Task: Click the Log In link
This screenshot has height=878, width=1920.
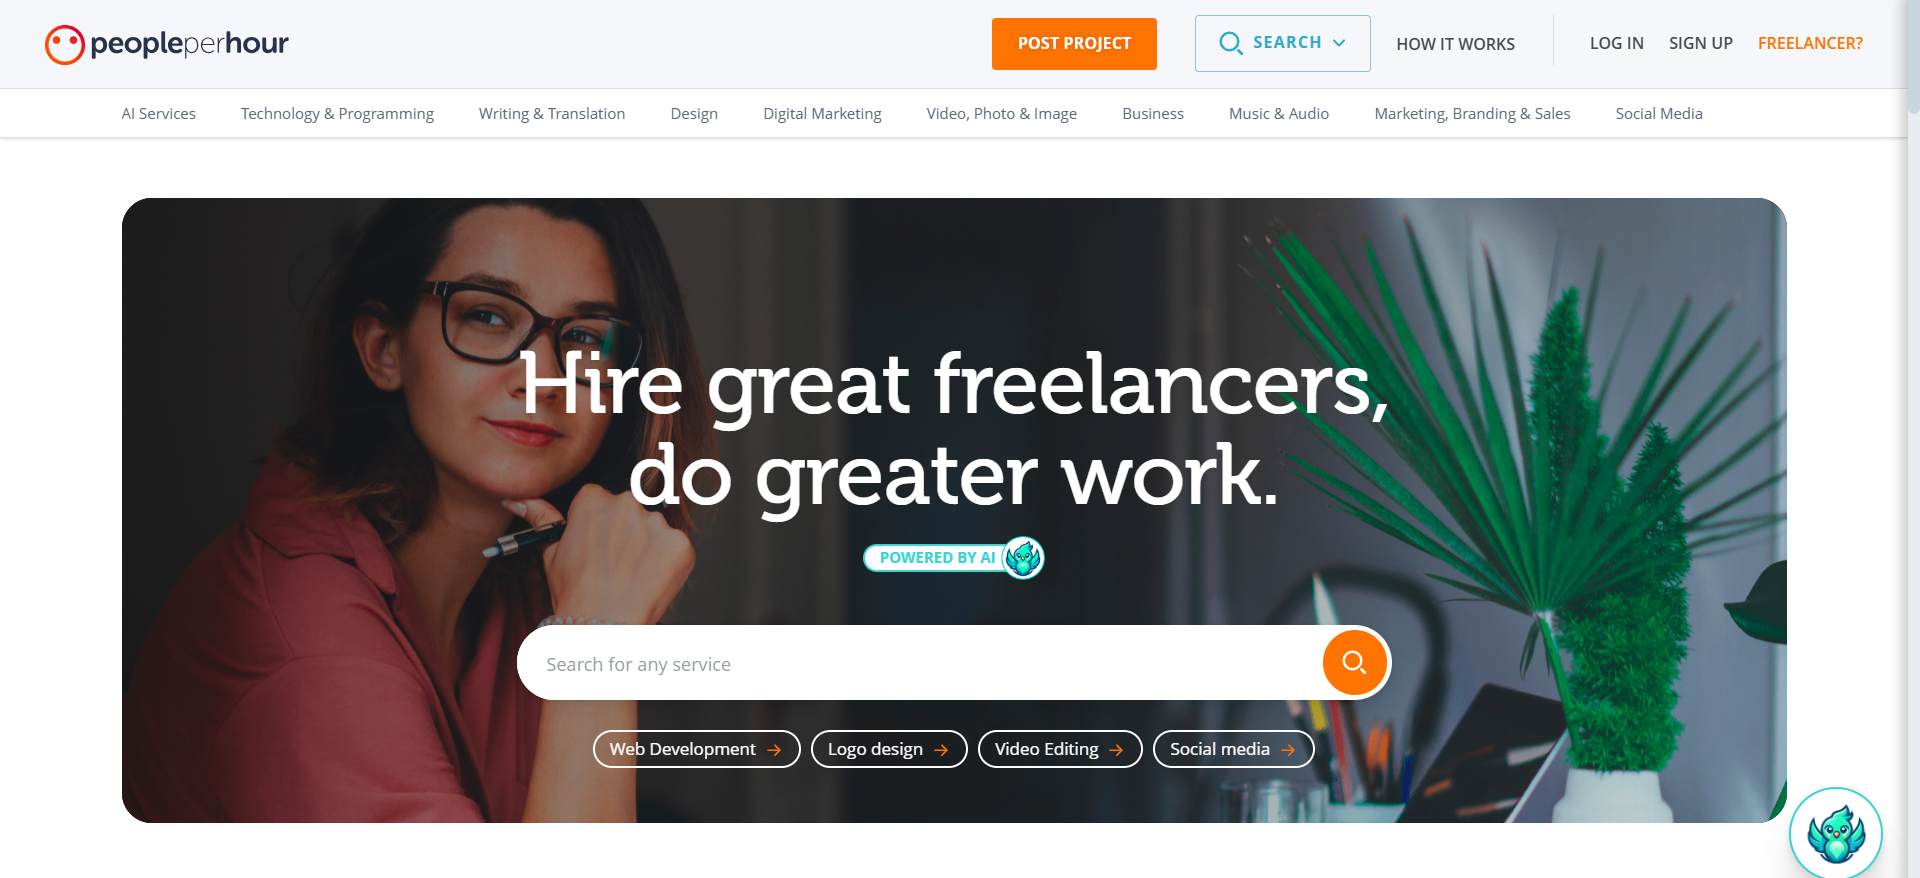Action: click(1616, 43)
